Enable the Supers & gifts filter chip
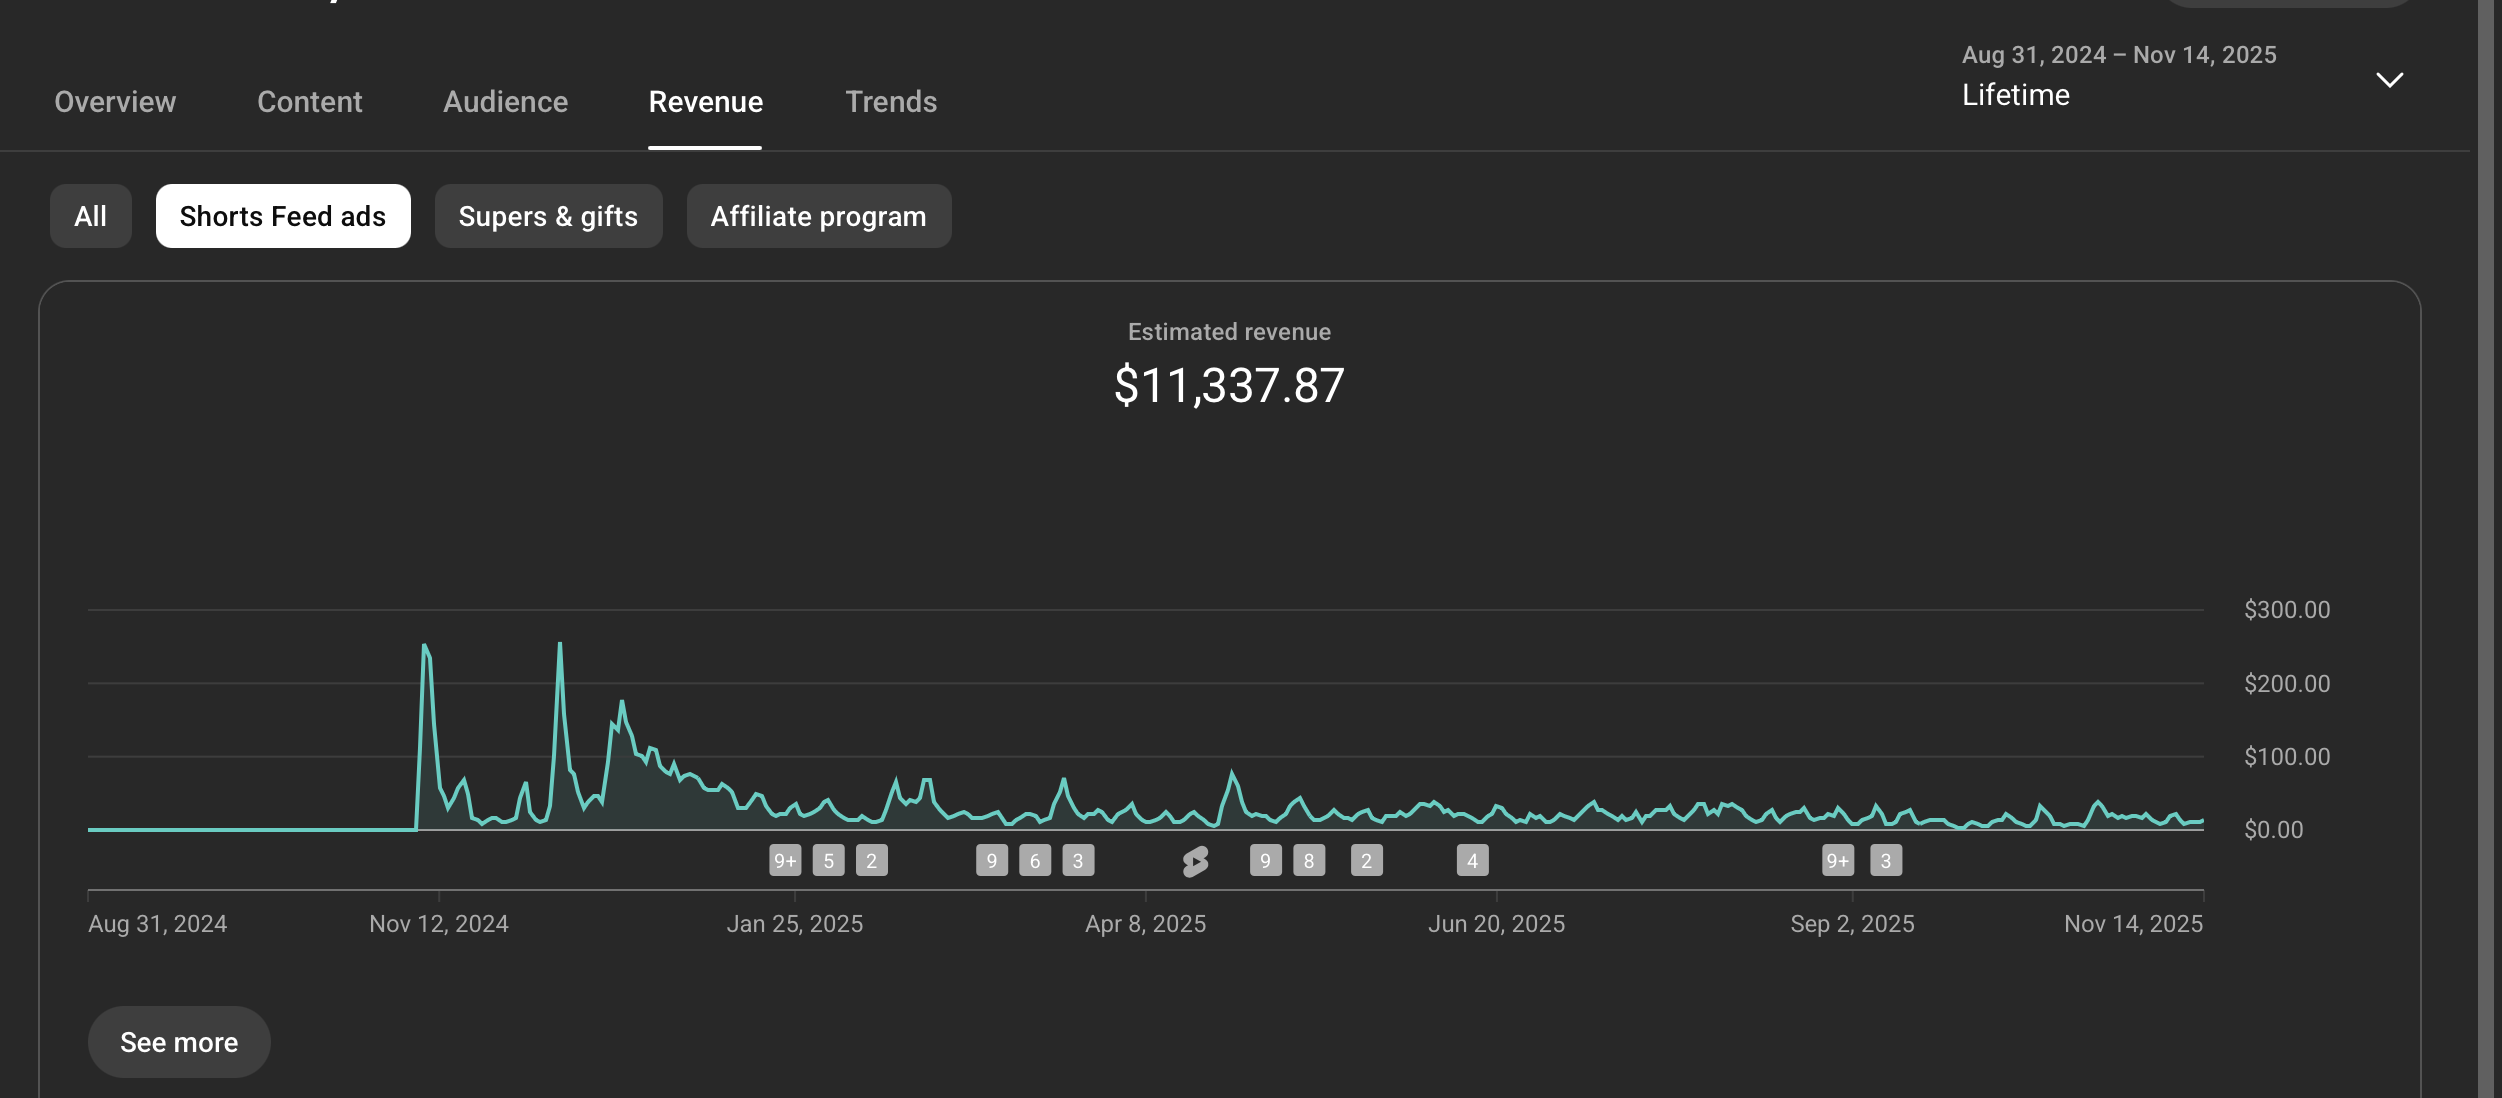Viewport: 2502px width, 1098px height. point(548,216)
